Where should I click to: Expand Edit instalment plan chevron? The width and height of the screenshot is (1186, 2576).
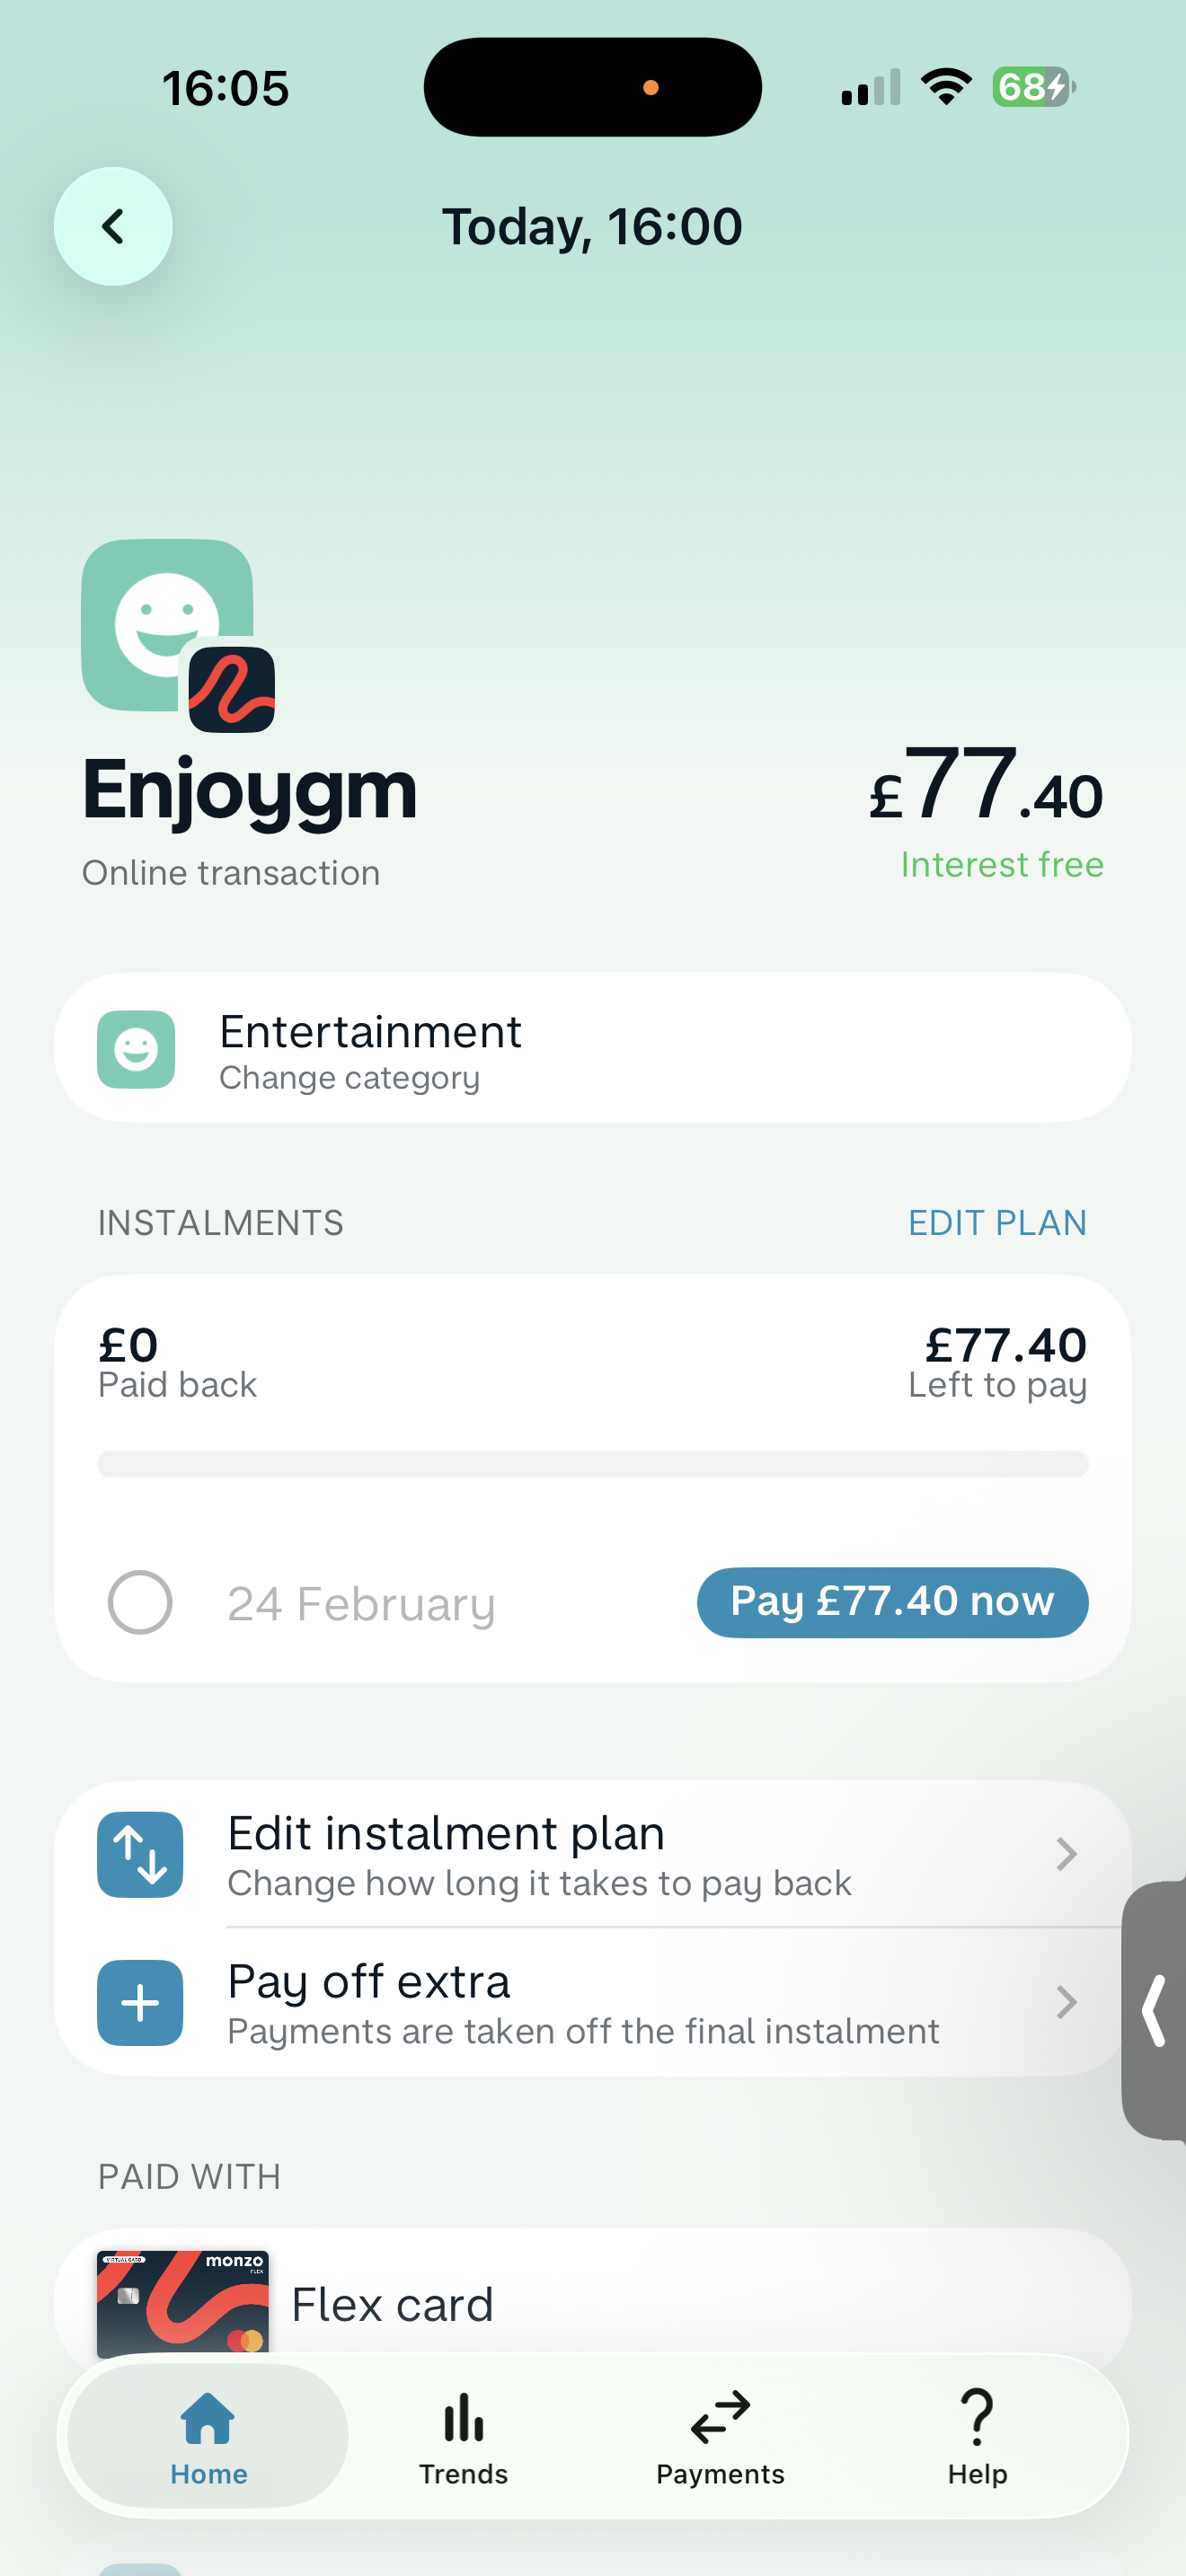[1067, 1855]
